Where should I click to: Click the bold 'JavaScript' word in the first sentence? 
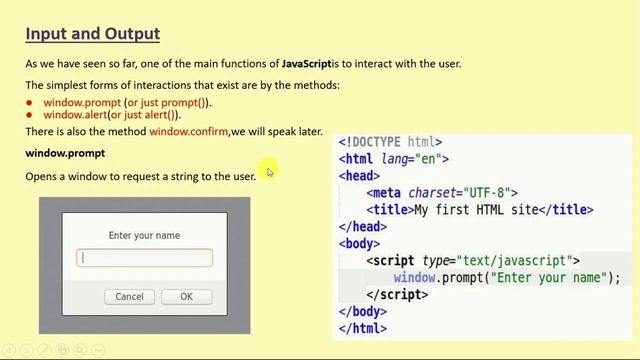306,64
